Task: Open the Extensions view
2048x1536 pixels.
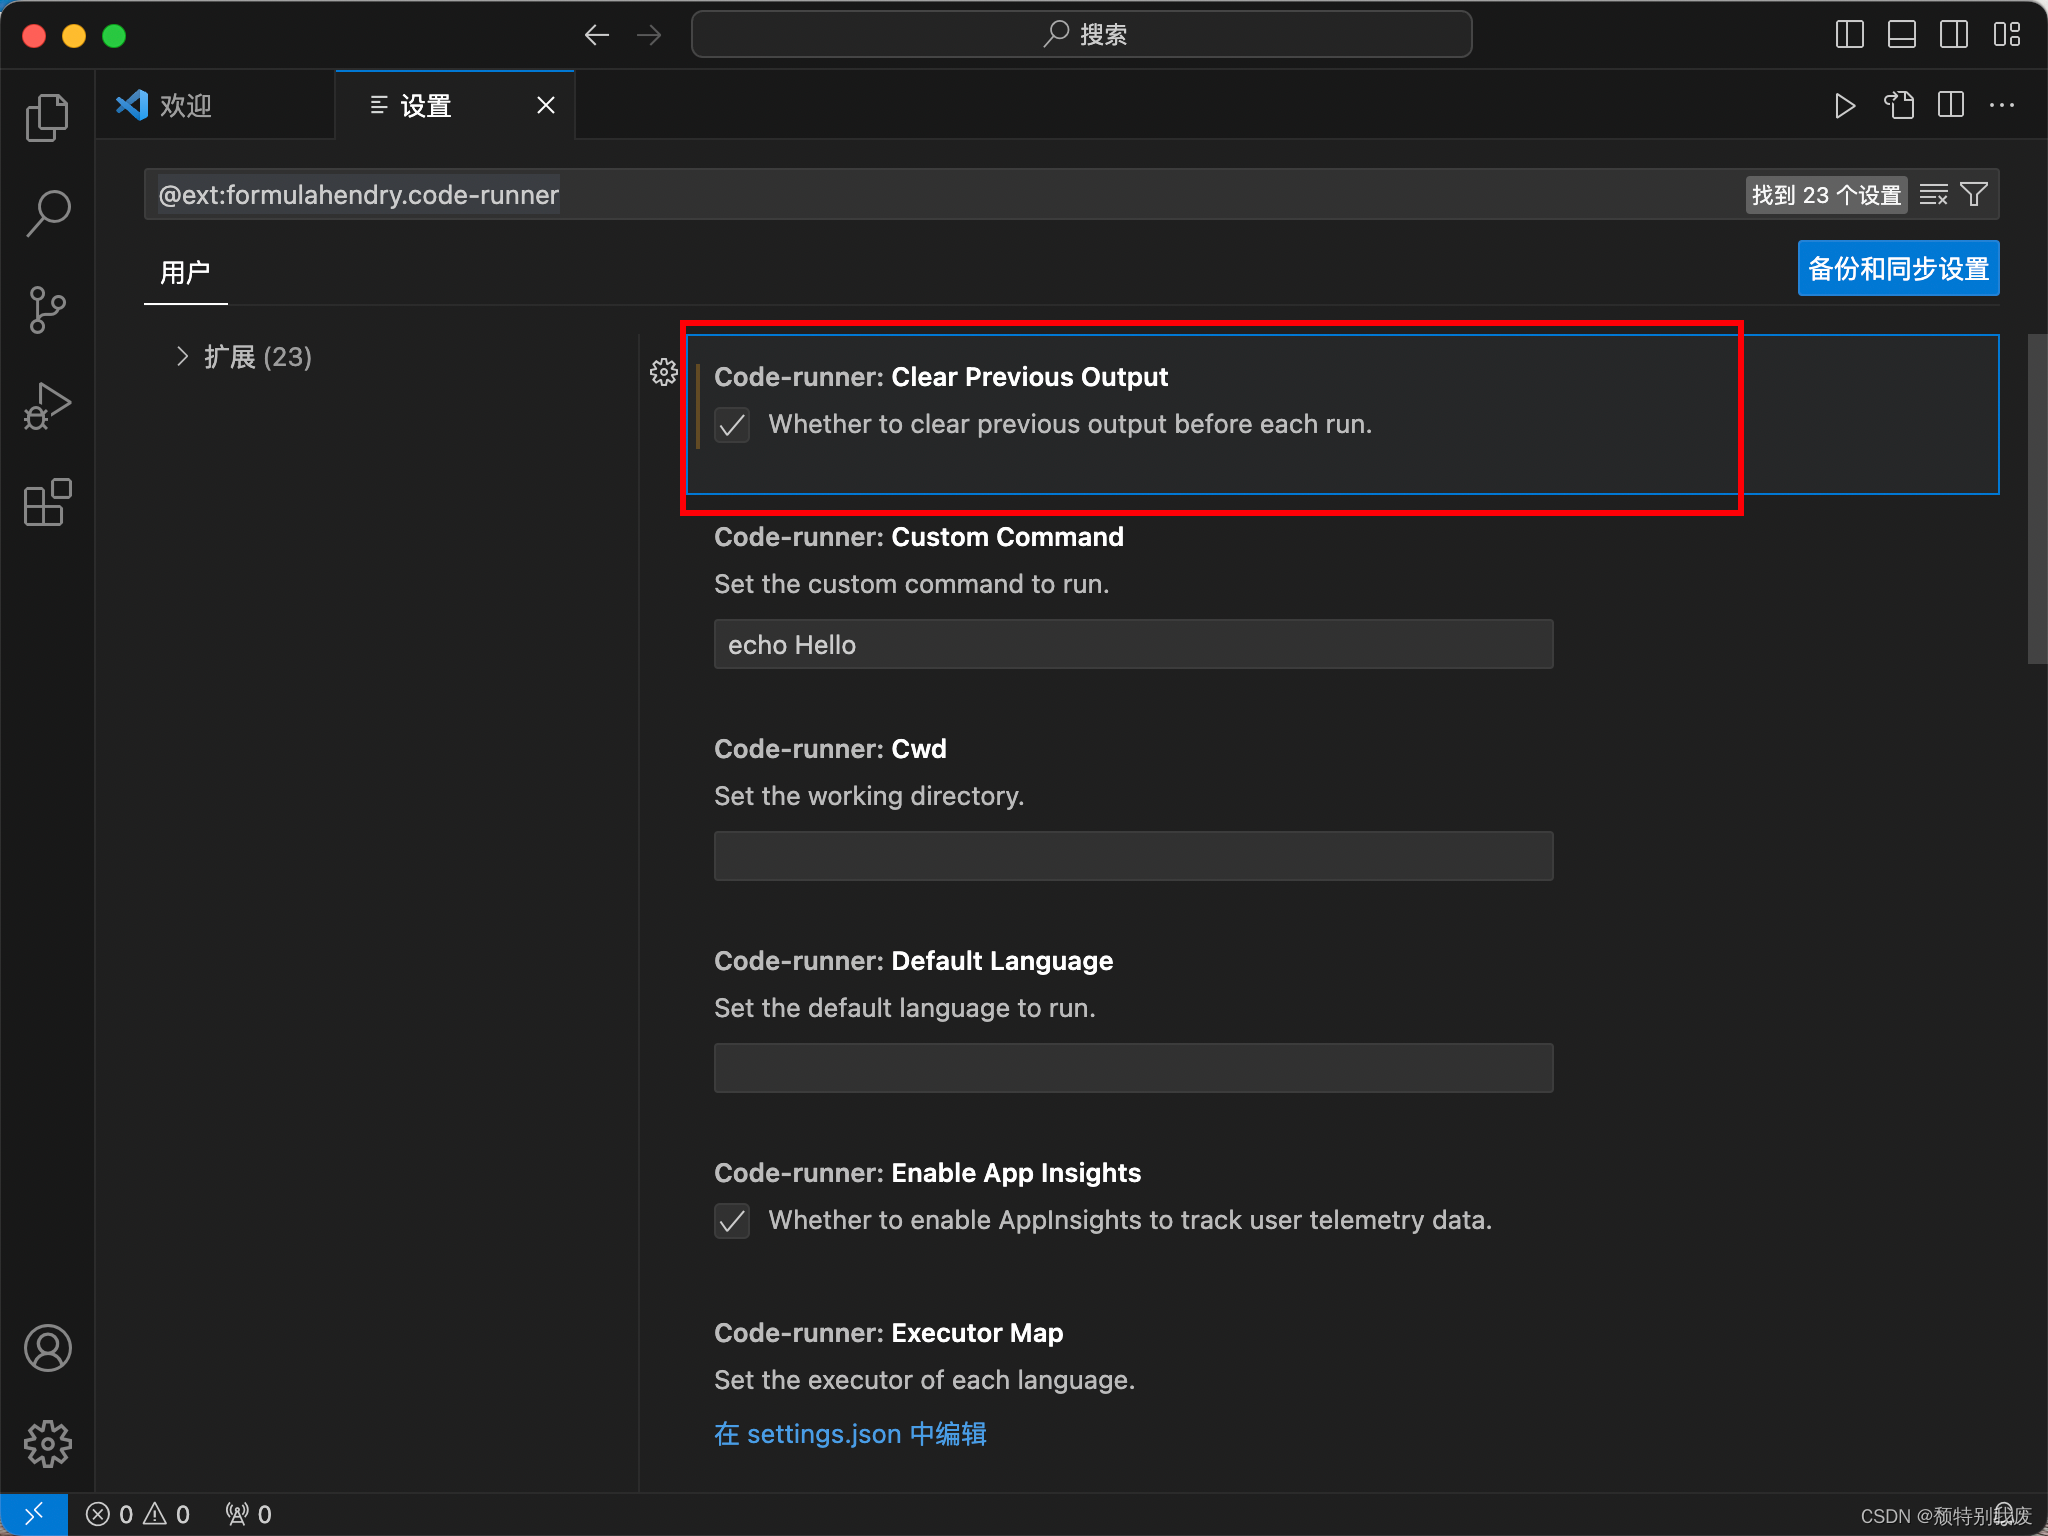Action: click(x=47, y=502)
